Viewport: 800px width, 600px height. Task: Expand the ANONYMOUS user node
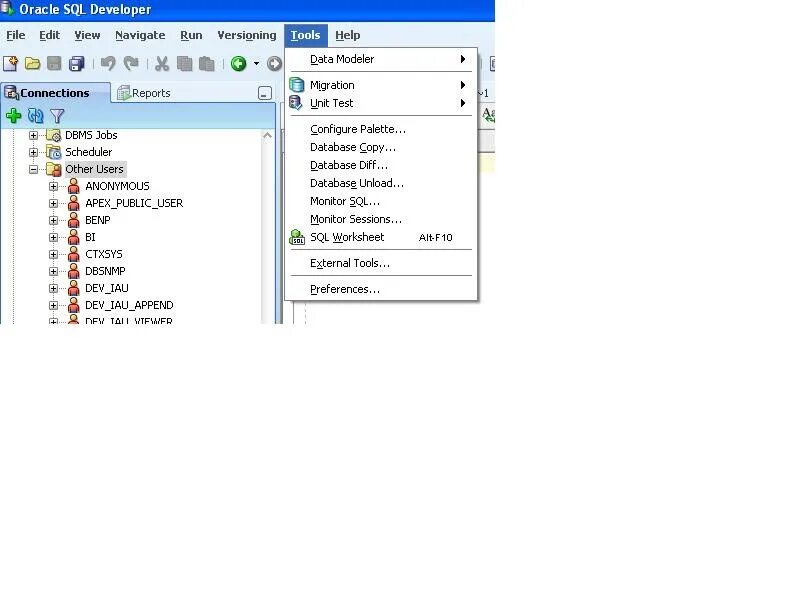coord(53,186)
